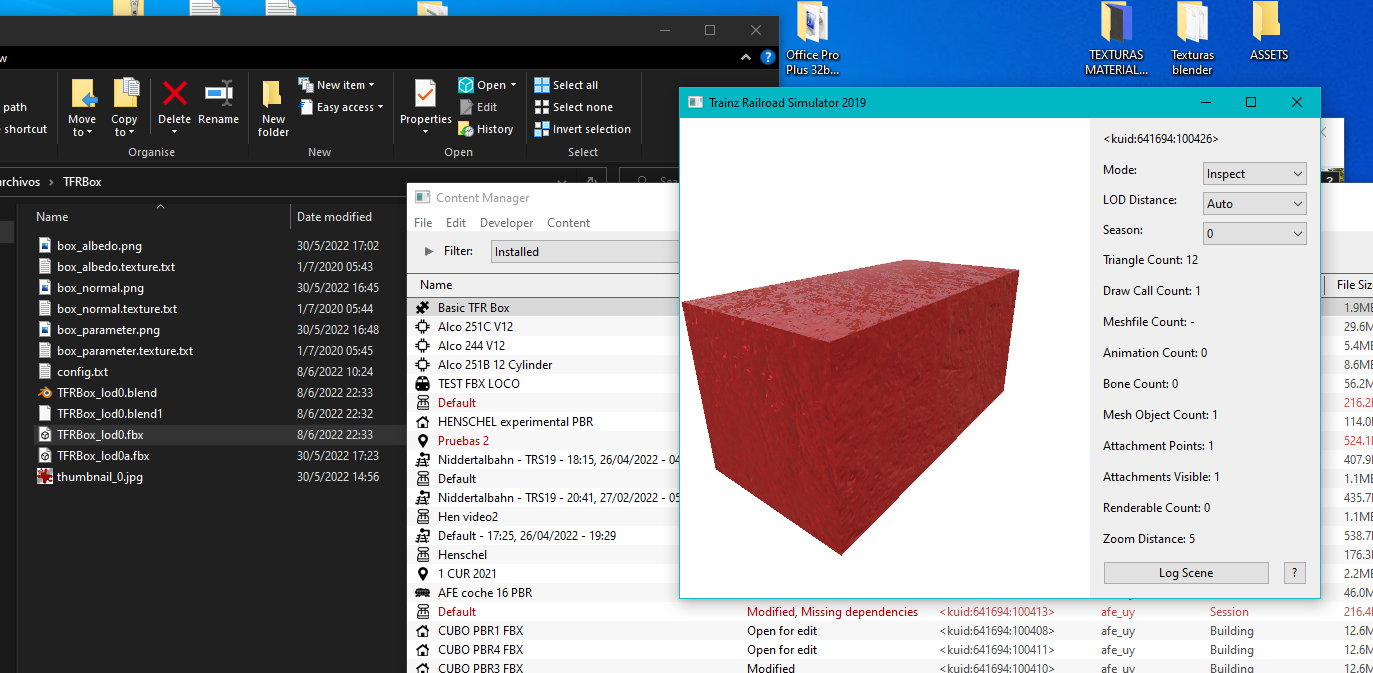This screenshot has width=1373, height=673.
Task: Select CUBO PBR1 FBX asset
Action: point(890,631)
